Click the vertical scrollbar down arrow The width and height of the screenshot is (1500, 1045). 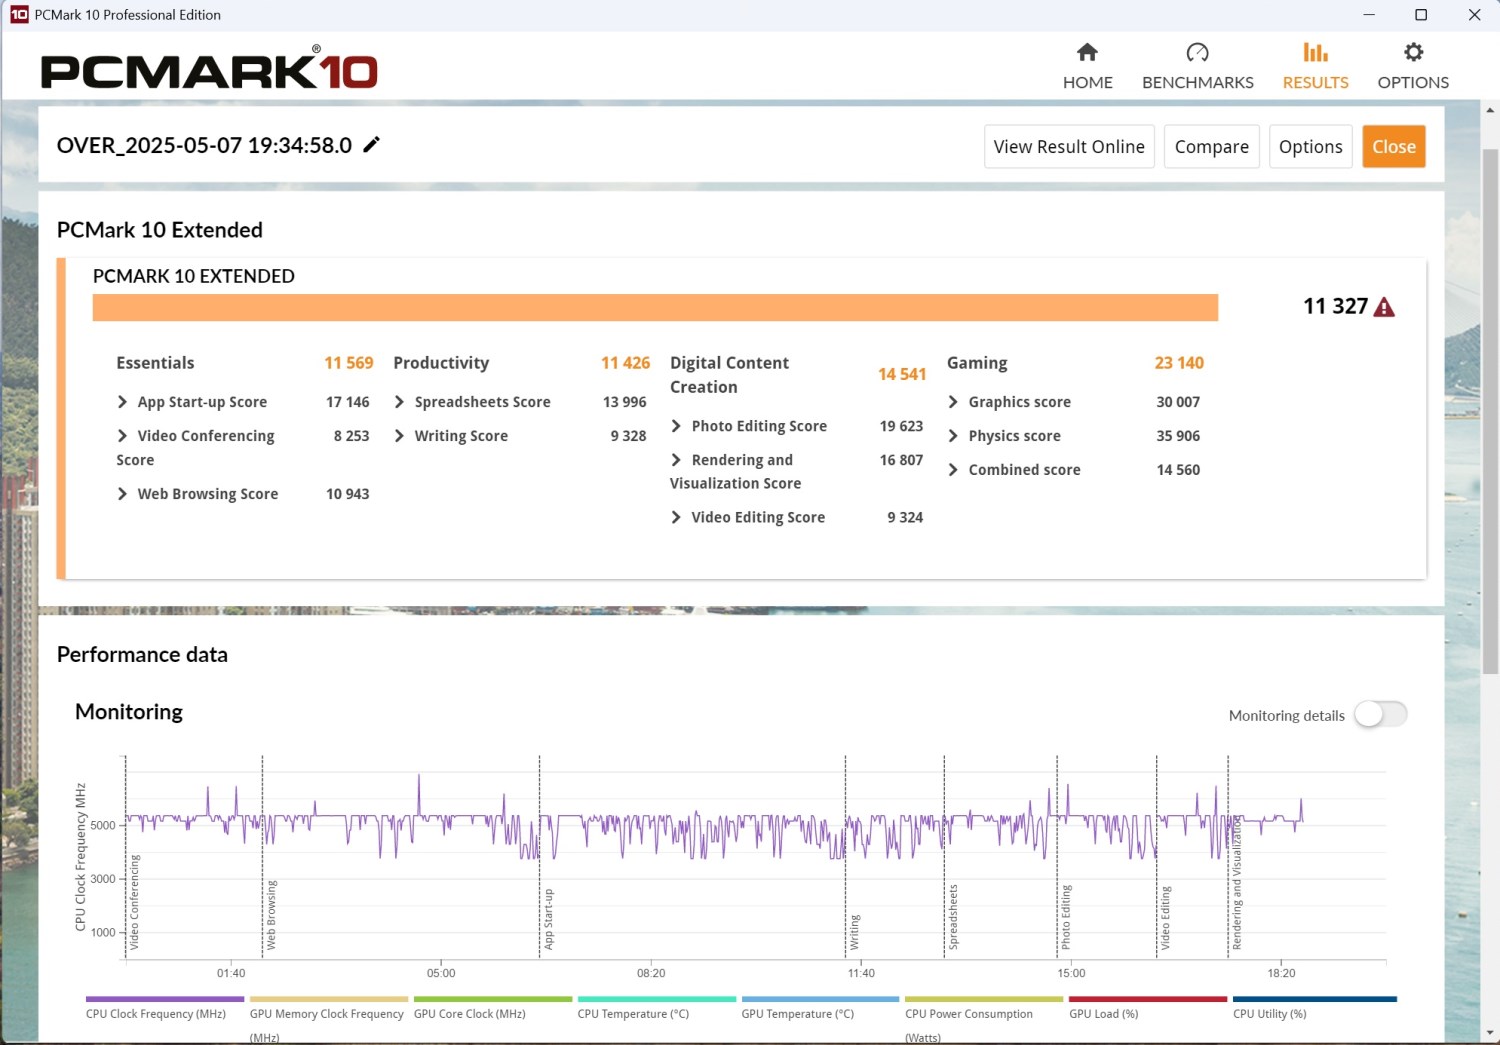[x=1490, y=1033]
